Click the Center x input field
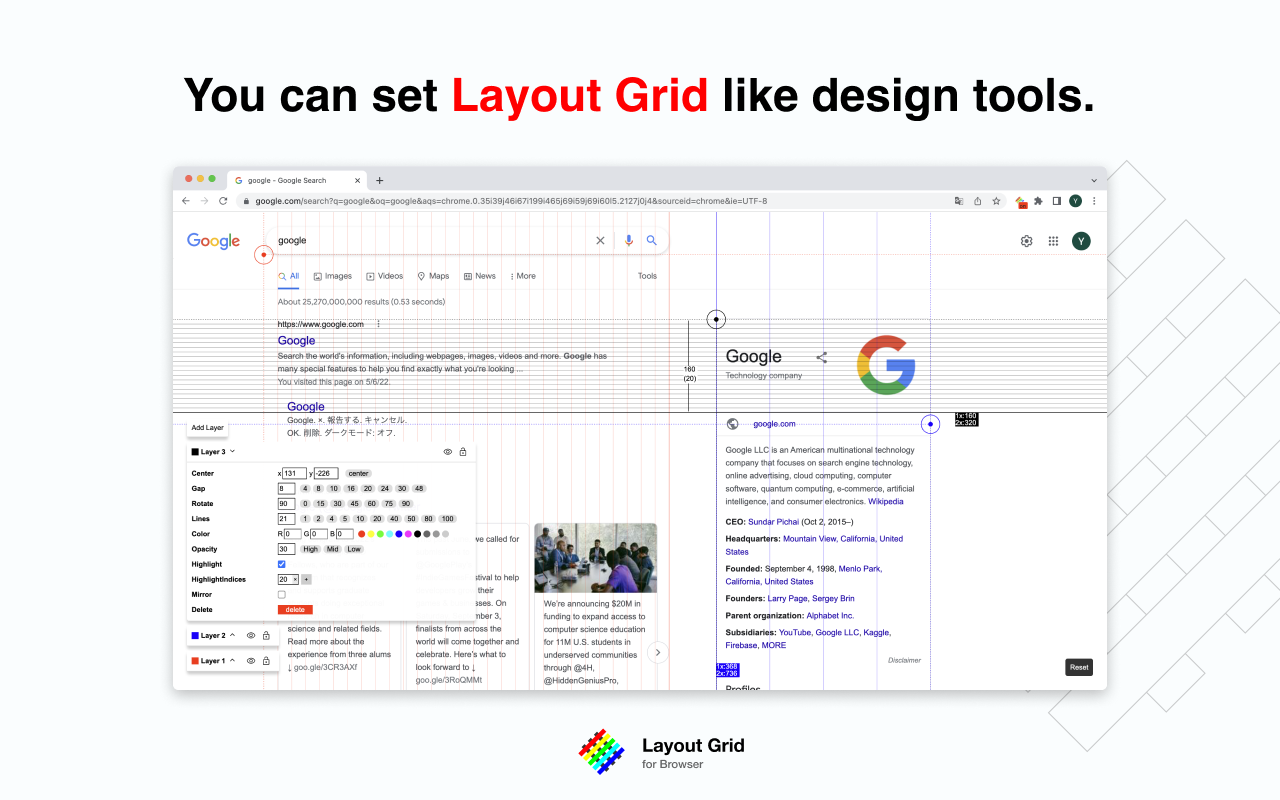The height and width of the screenshot is (800, 1280). point(294,473)
